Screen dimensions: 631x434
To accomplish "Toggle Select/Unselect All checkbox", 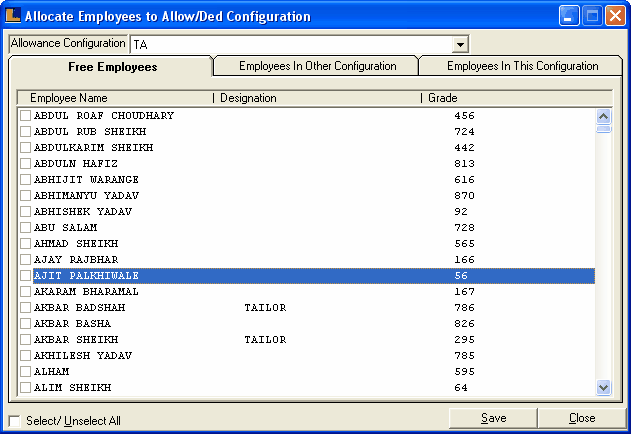I will [14, 421].
